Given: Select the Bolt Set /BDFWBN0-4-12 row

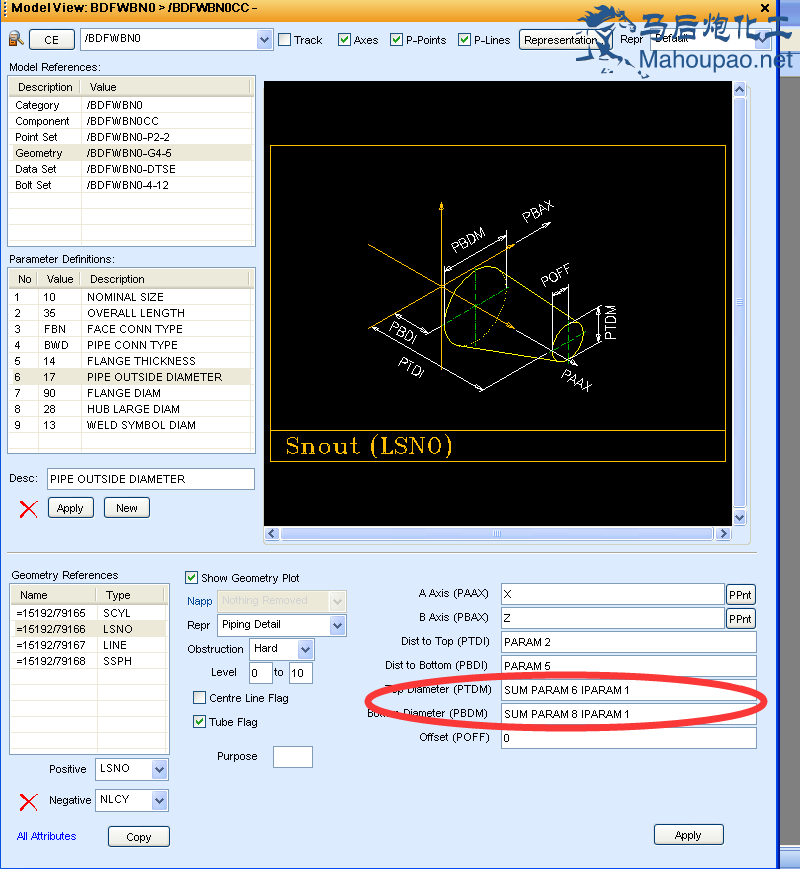Looking at the screenshot, I should pyautogui.click(x=131, y=185).
